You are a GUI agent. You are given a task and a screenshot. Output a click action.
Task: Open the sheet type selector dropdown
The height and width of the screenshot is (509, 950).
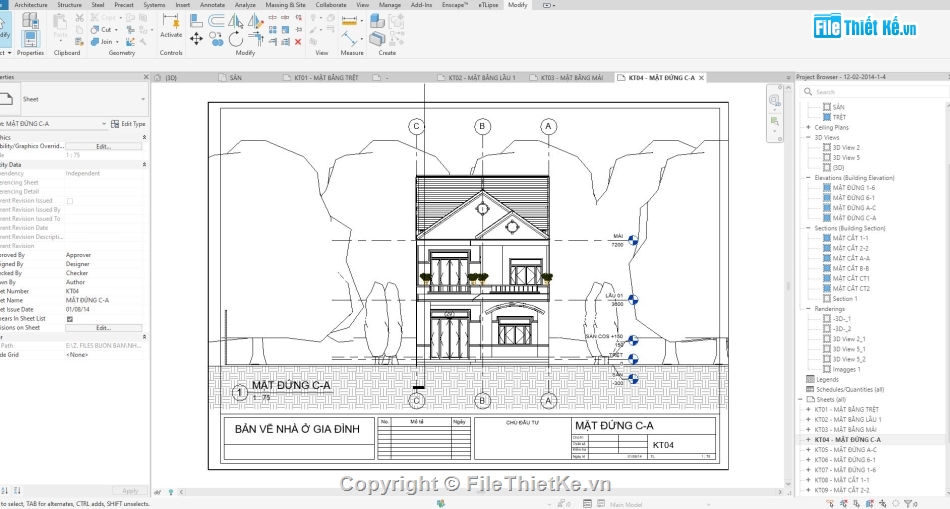pos(143,99)
